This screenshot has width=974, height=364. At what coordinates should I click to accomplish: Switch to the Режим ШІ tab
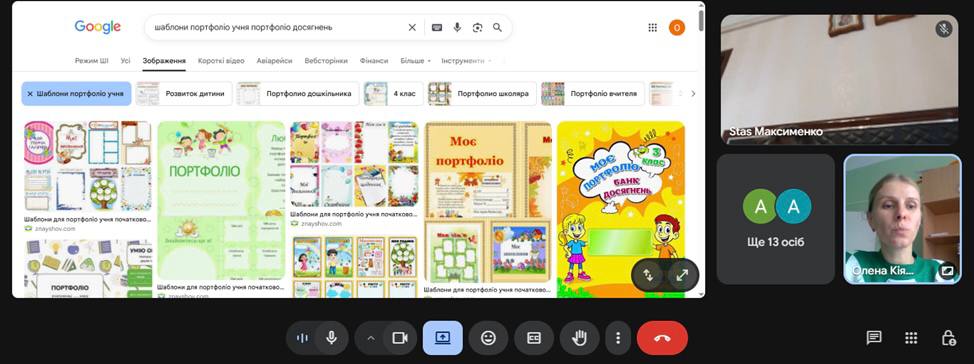pos(91,61)
